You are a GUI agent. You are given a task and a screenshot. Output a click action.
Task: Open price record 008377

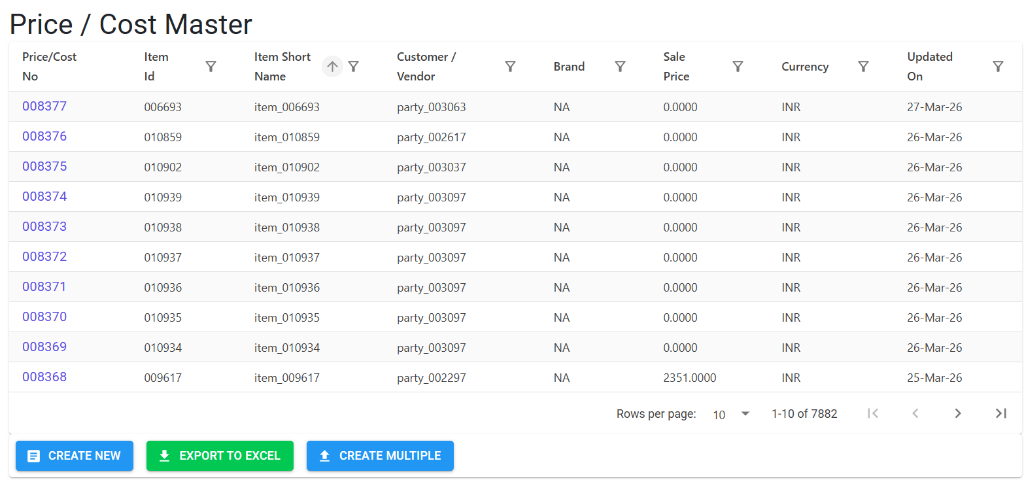44,106
